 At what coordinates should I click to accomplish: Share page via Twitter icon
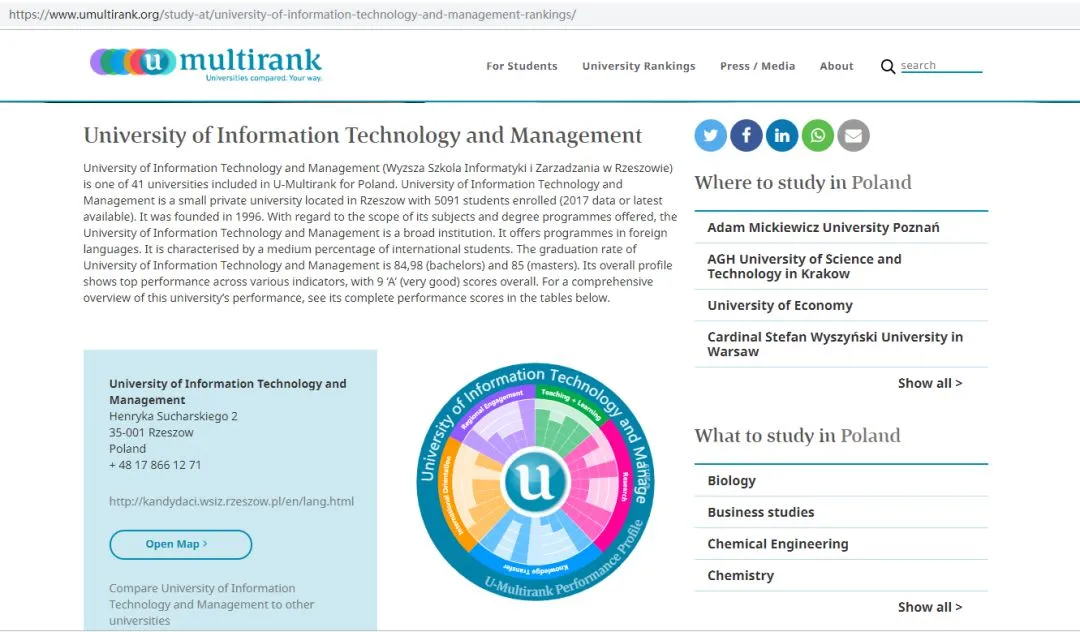710,136
